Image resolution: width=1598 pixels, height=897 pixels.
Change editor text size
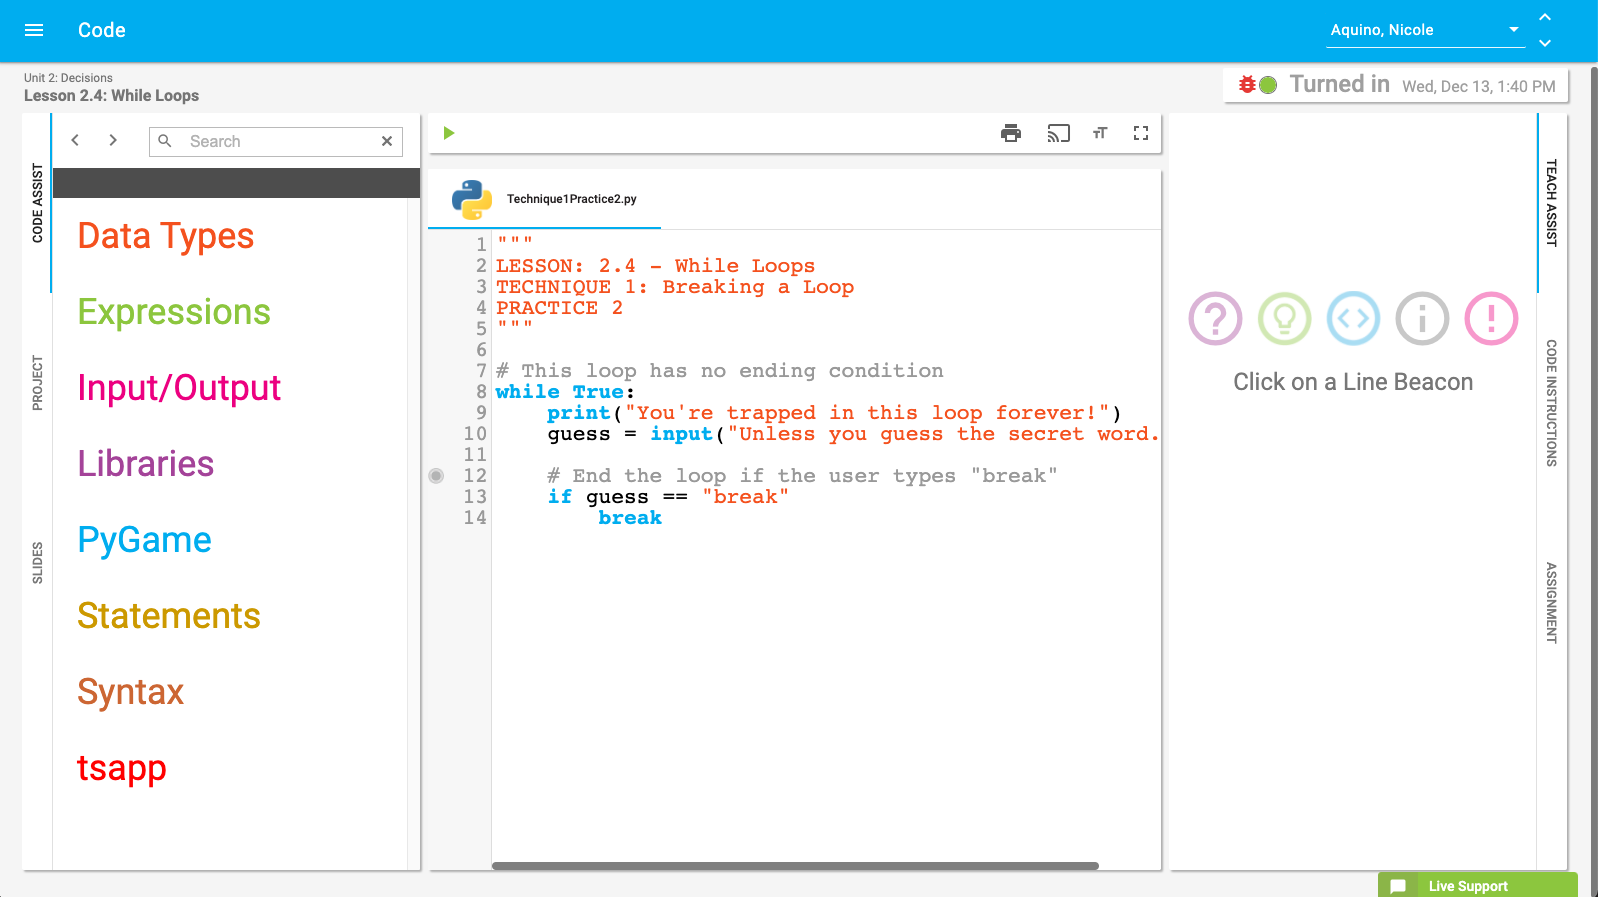(x=1100, y=133)
